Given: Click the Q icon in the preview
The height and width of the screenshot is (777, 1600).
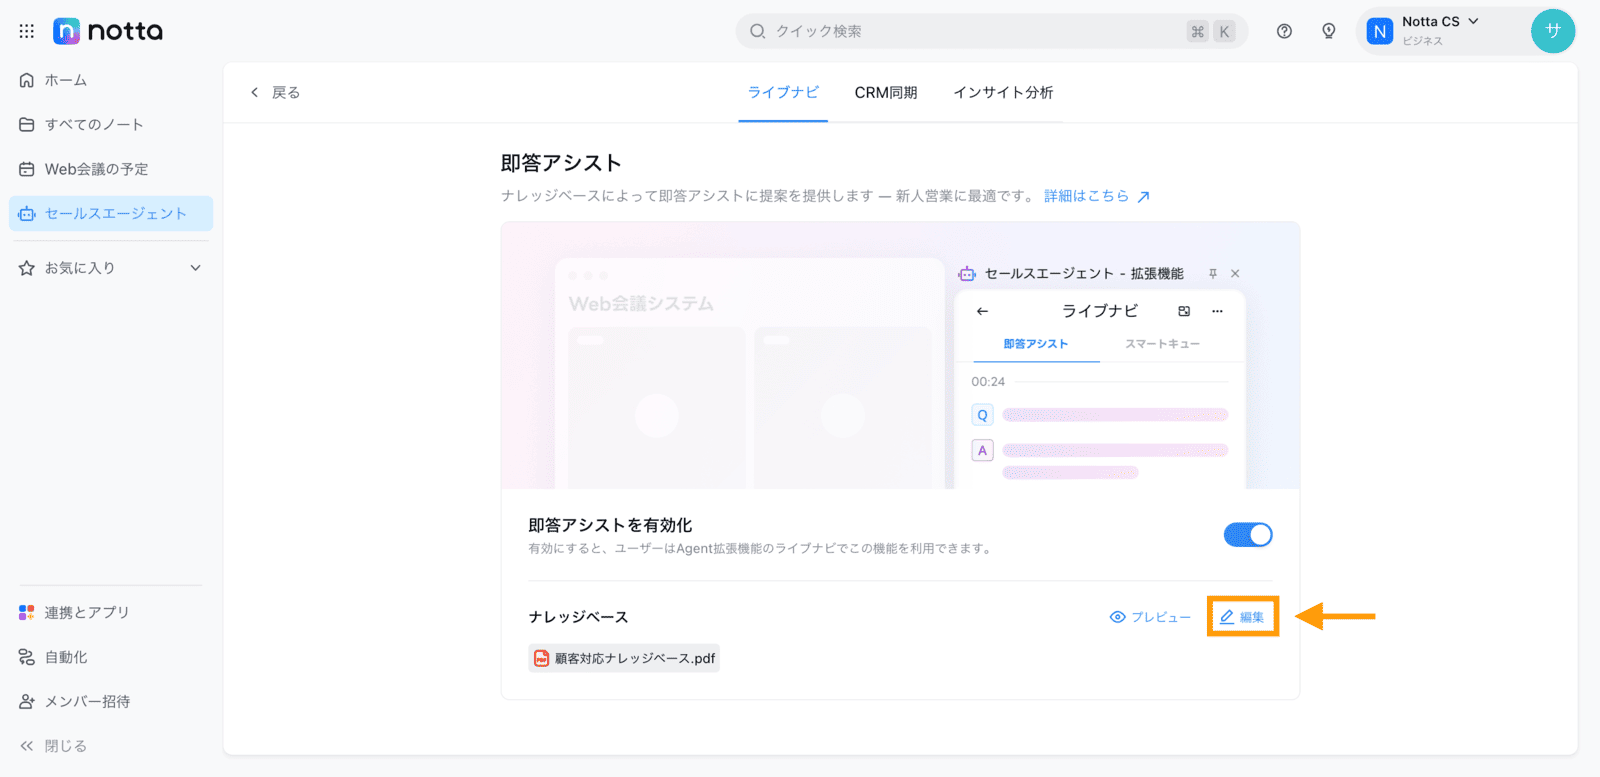Looking at the screenshot, I should coord(982,415).
